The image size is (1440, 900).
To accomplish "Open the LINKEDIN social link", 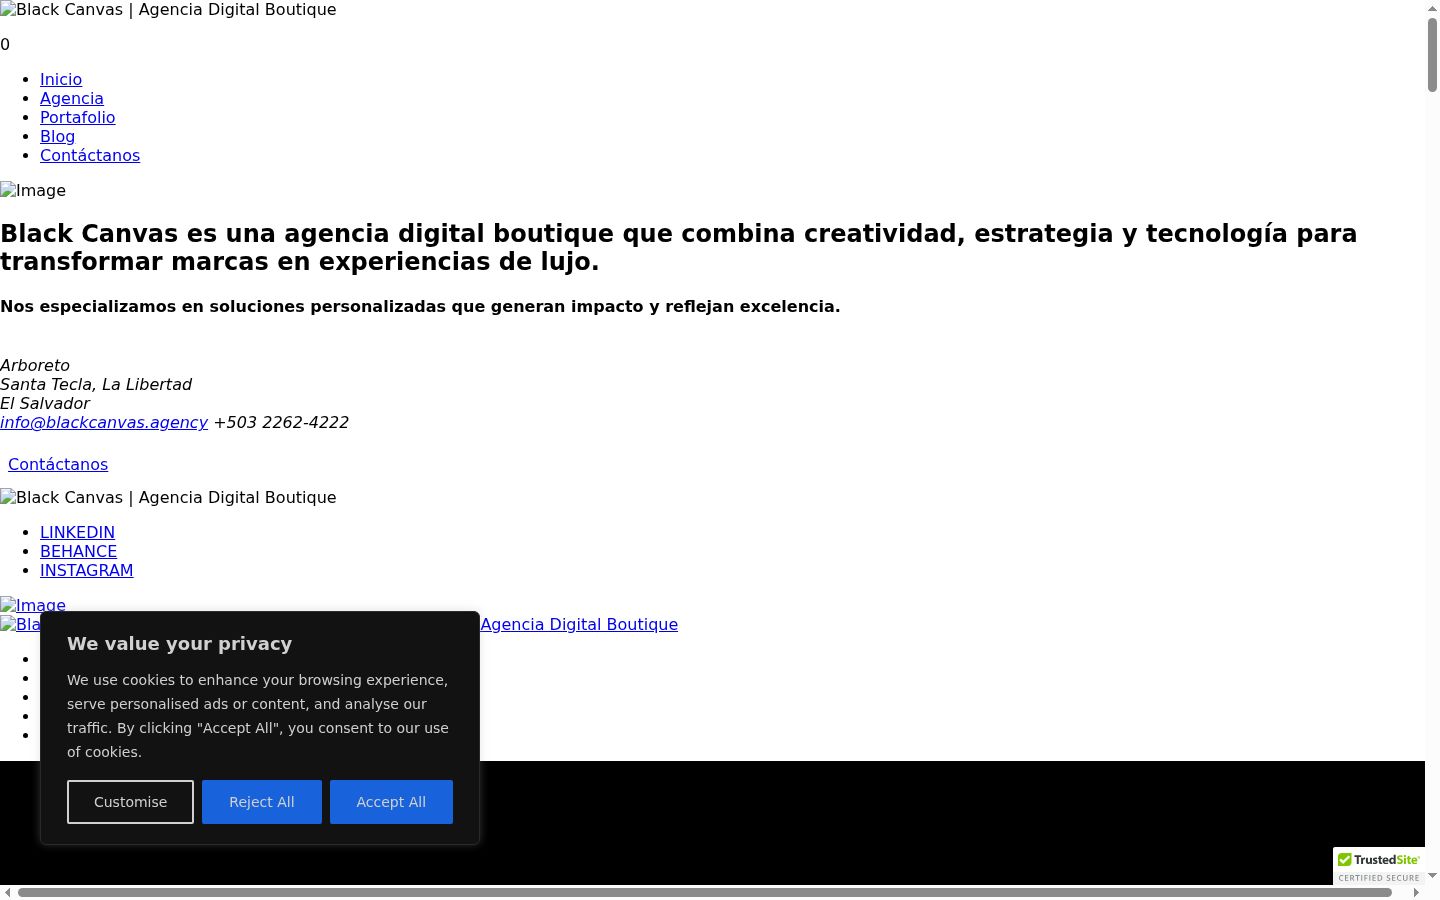I will point(77,532).
